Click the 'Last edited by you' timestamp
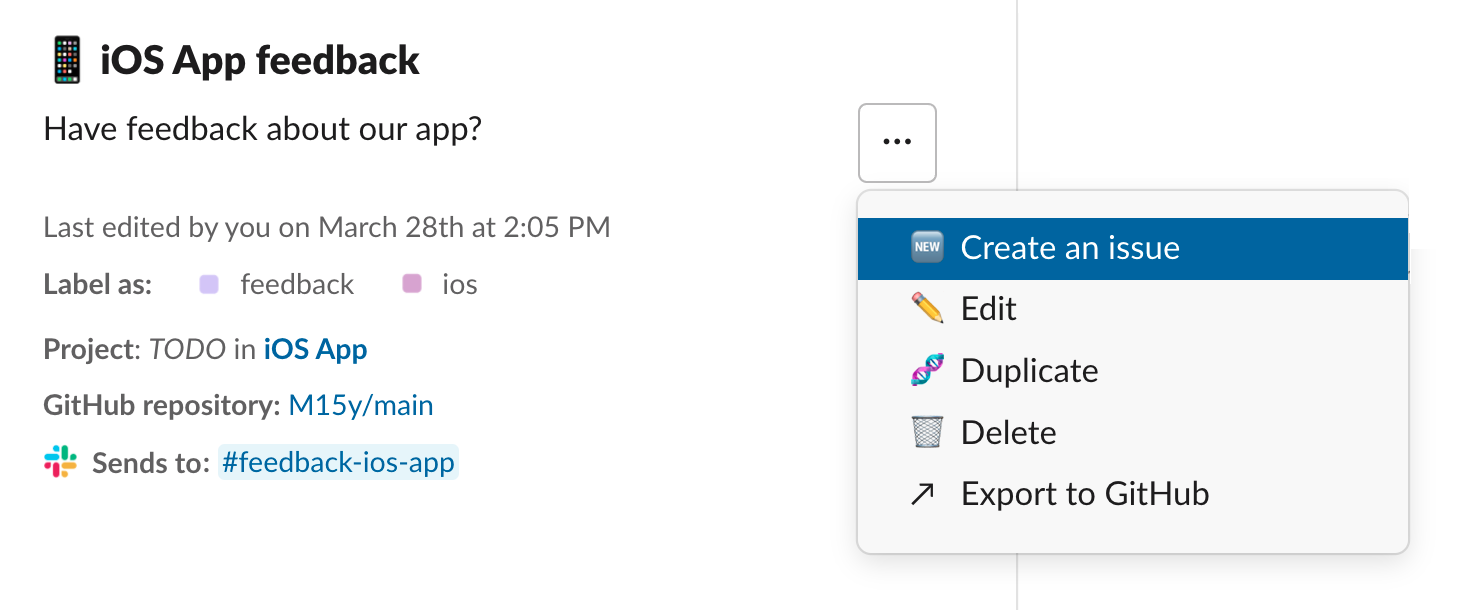This screenshot has height=610, width=1466. 327,228
